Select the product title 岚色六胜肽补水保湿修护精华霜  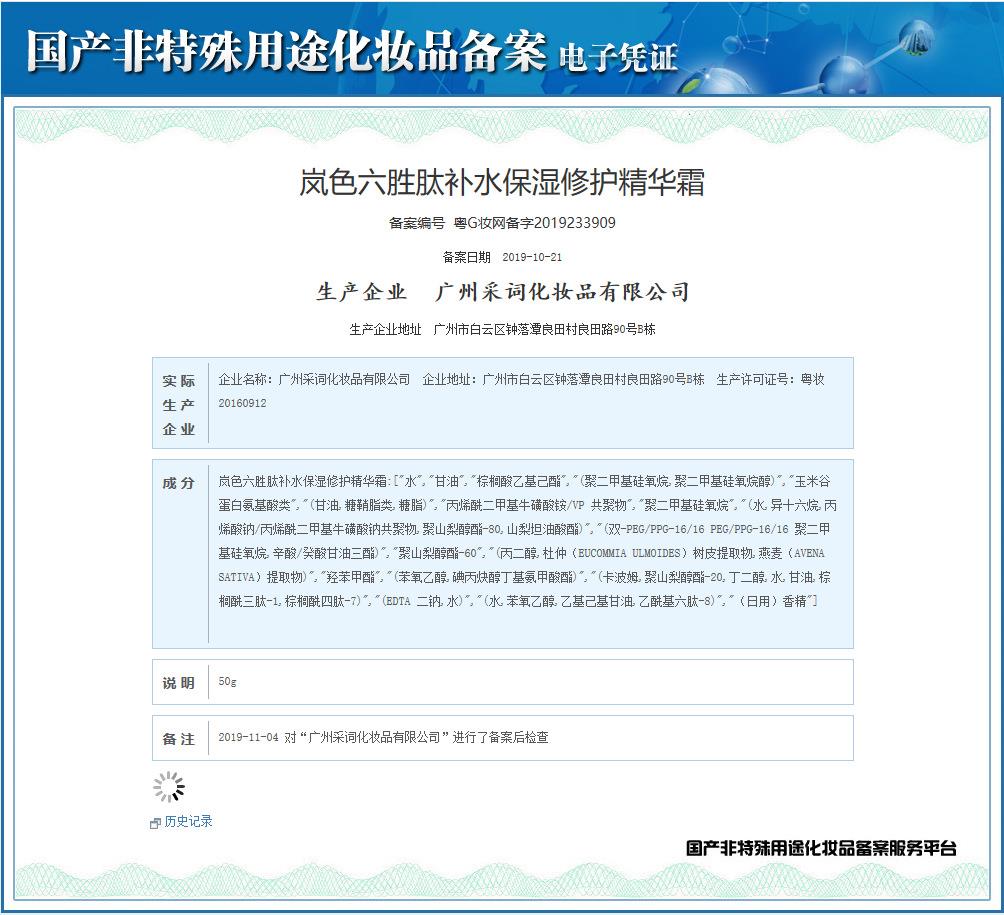502,182
